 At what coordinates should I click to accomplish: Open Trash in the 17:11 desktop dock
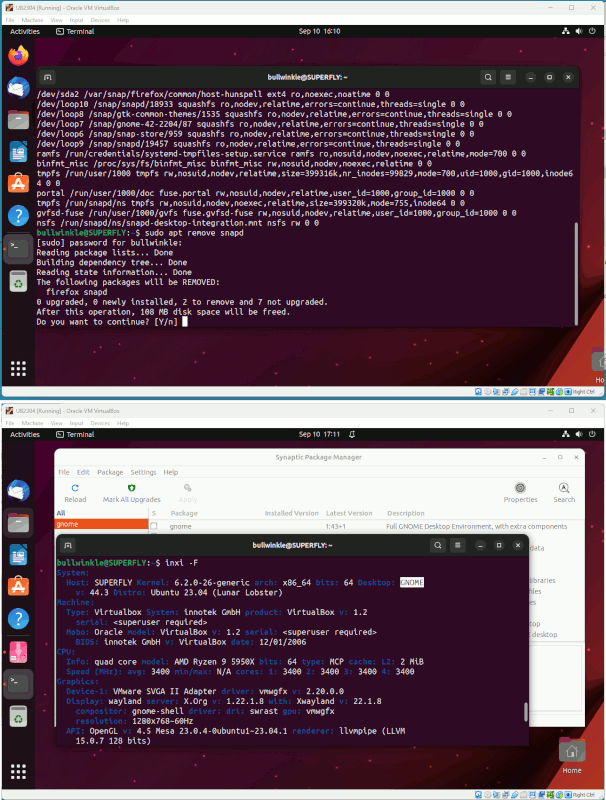click(18, 717)
